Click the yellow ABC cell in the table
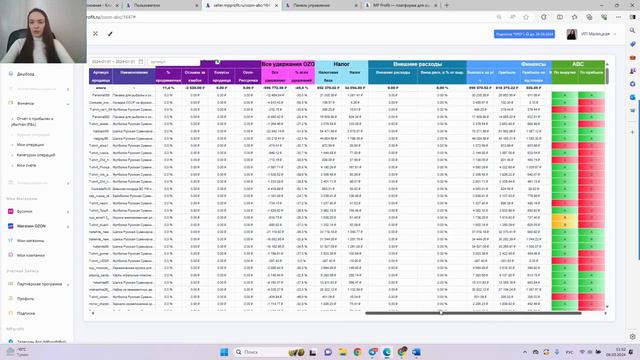Image resolution: width=640 pixels, height=360 pixels. (565, 221)
